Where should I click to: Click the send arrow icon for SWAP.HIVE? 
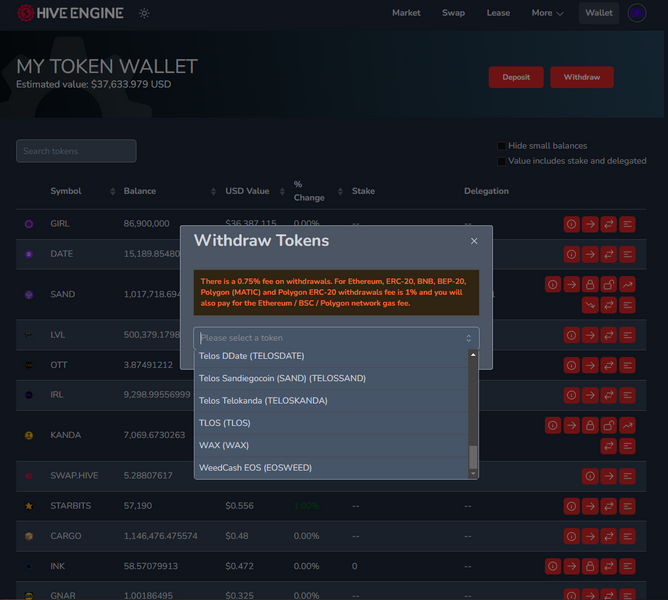click(609, 476)
